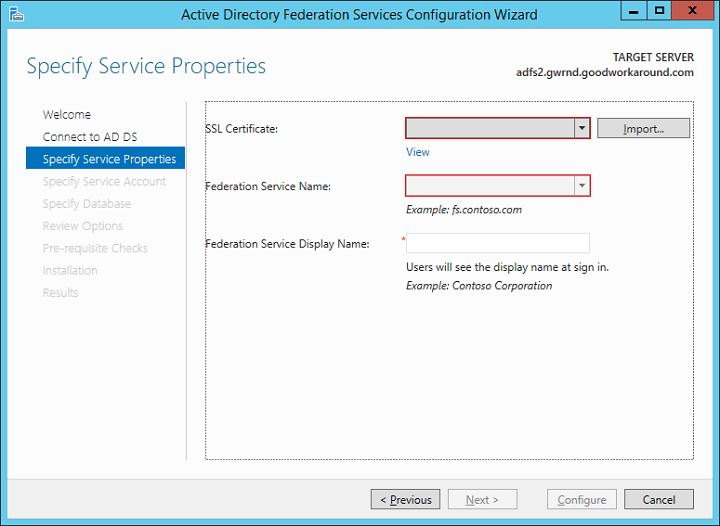720x526 pixels.
Task: Click the wizard icon in the title bar
Action: [15, 13]
